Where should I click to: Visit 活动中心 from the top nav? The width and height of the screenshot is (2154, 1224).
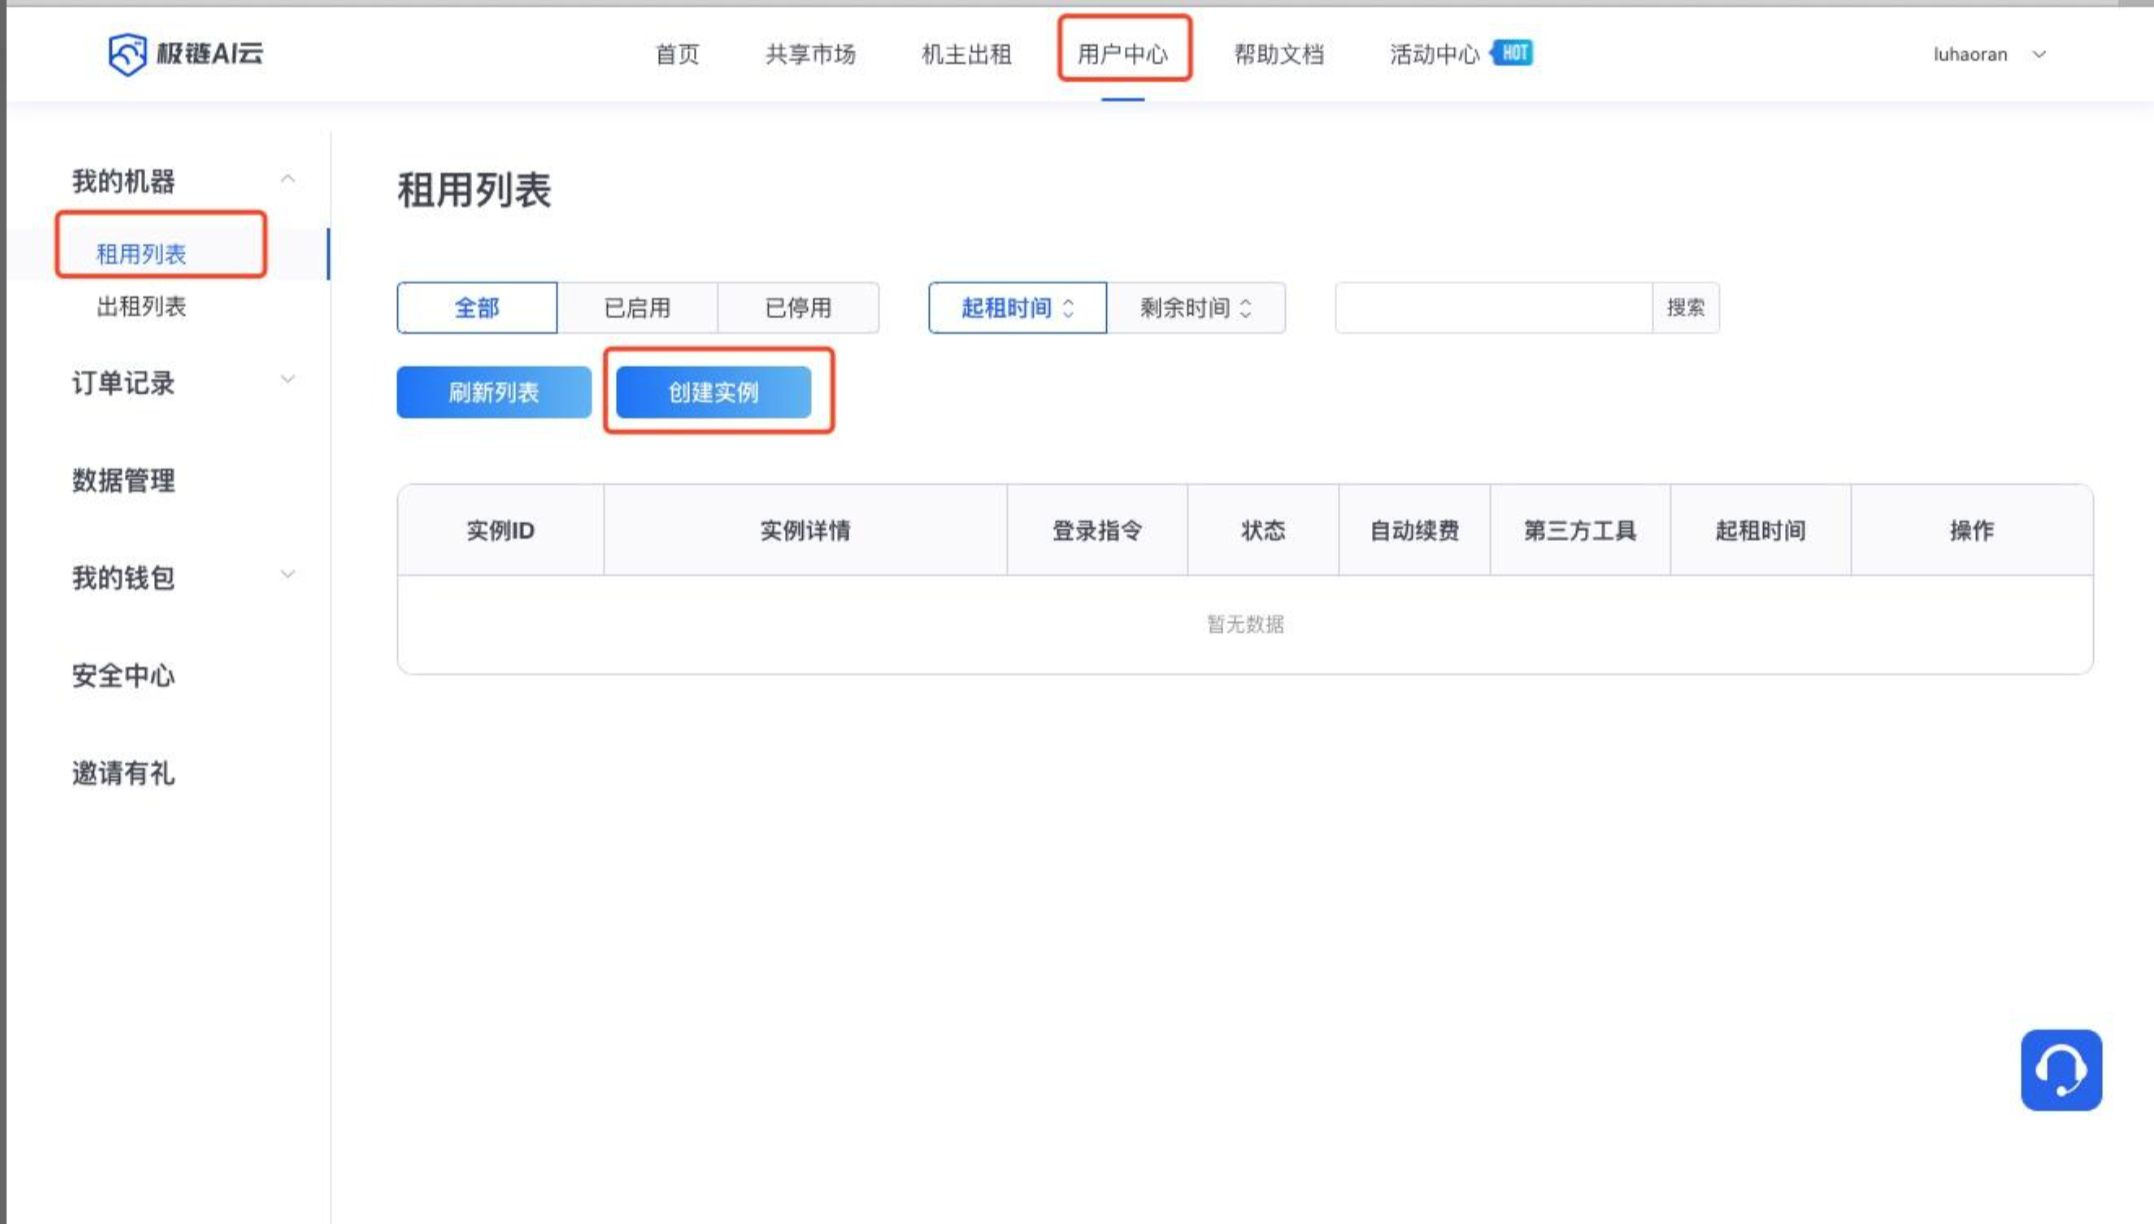[x=1434, y=54]
